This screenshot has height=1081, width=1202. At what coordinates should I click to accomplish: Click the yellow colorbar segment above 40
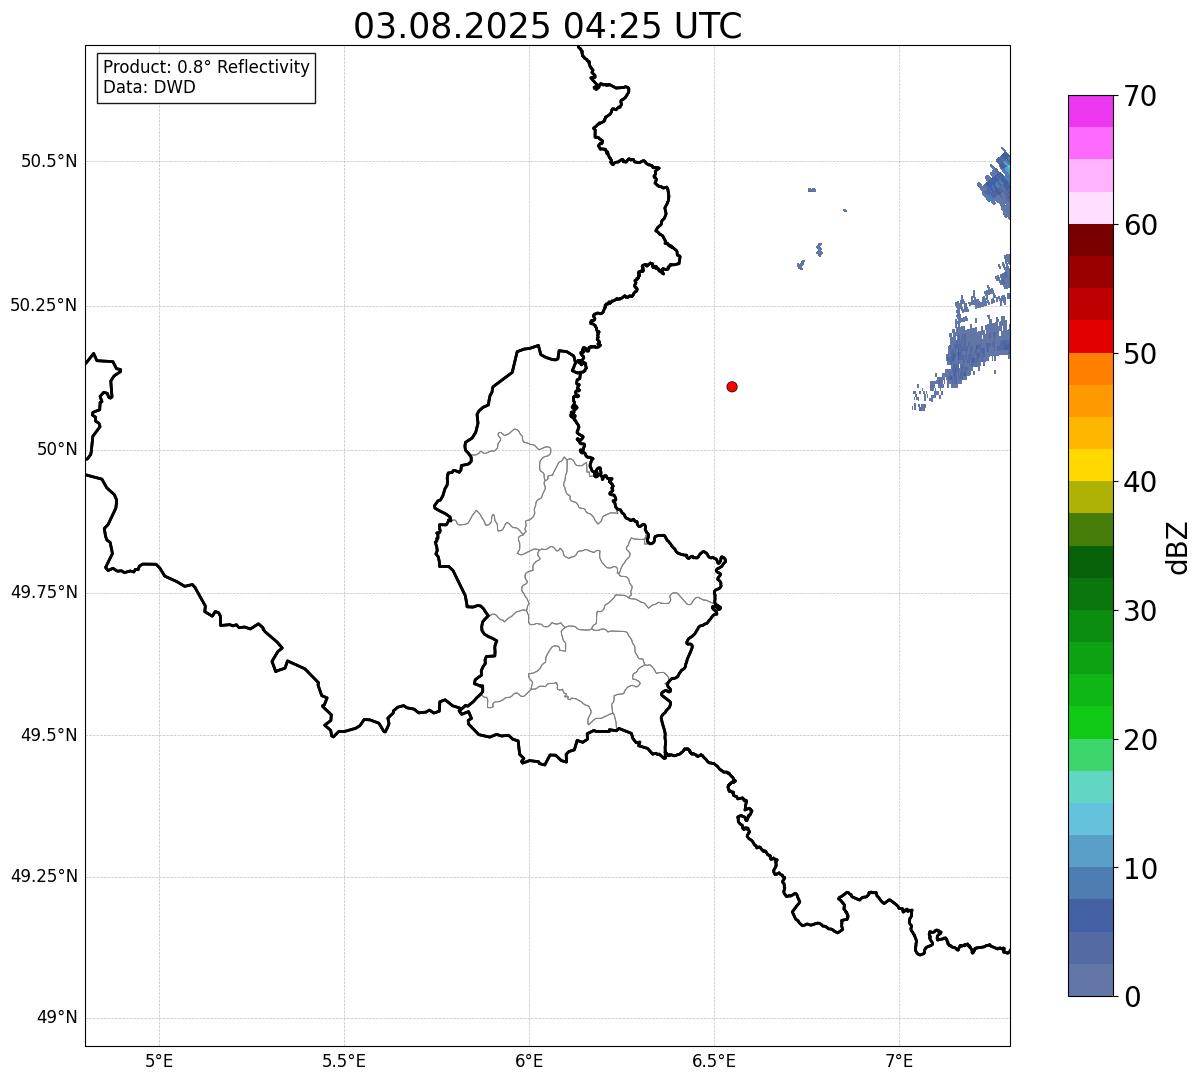tap(1090, 465)
